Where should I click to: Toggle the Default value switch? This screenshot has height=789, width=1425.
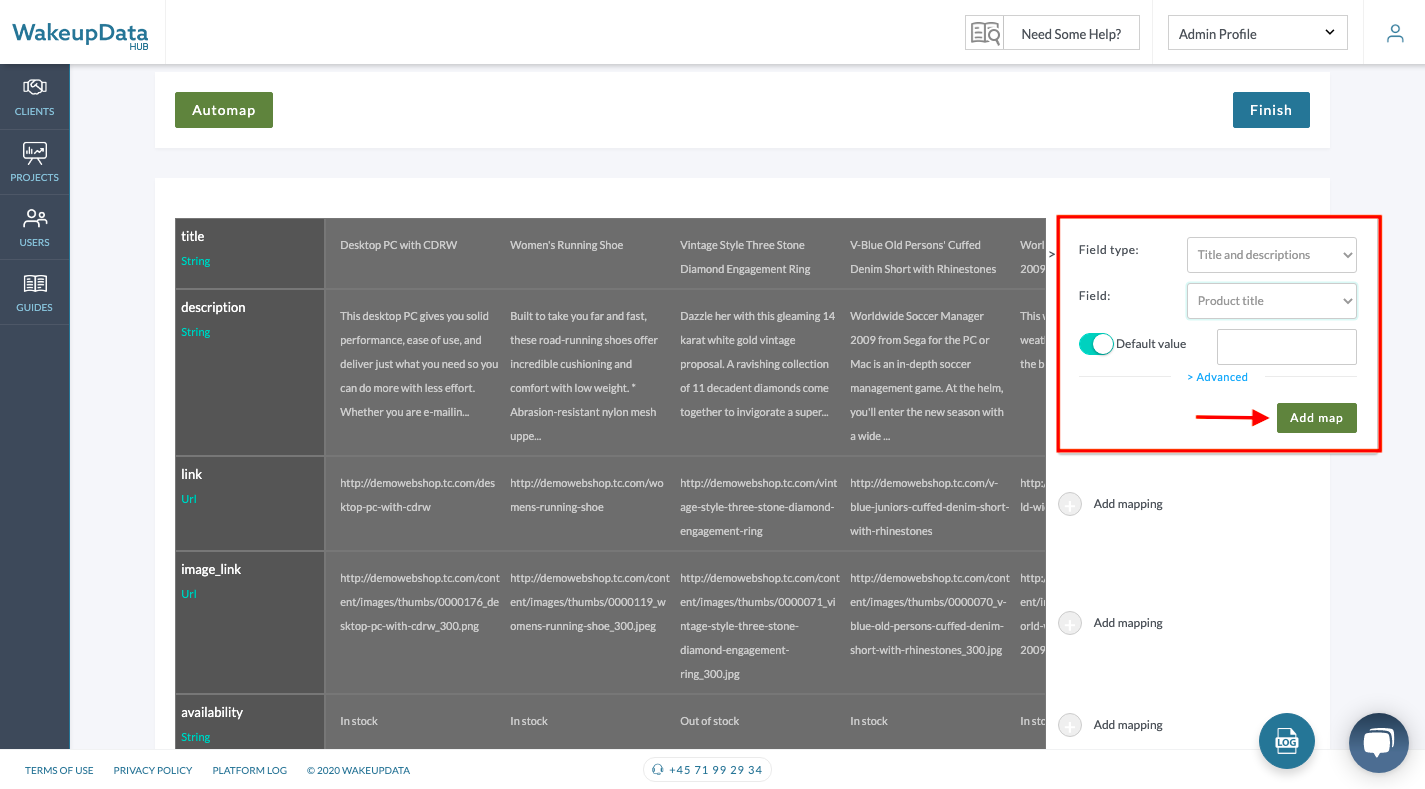tap(1096, 344)
